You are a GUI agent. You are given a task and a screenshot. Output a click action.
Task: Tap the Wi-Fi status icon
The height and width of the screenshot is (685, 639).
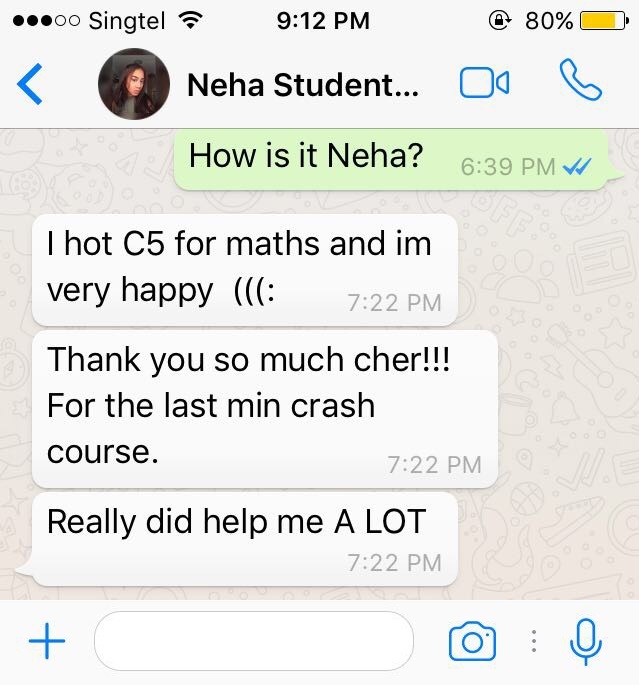tap(190, 20)
